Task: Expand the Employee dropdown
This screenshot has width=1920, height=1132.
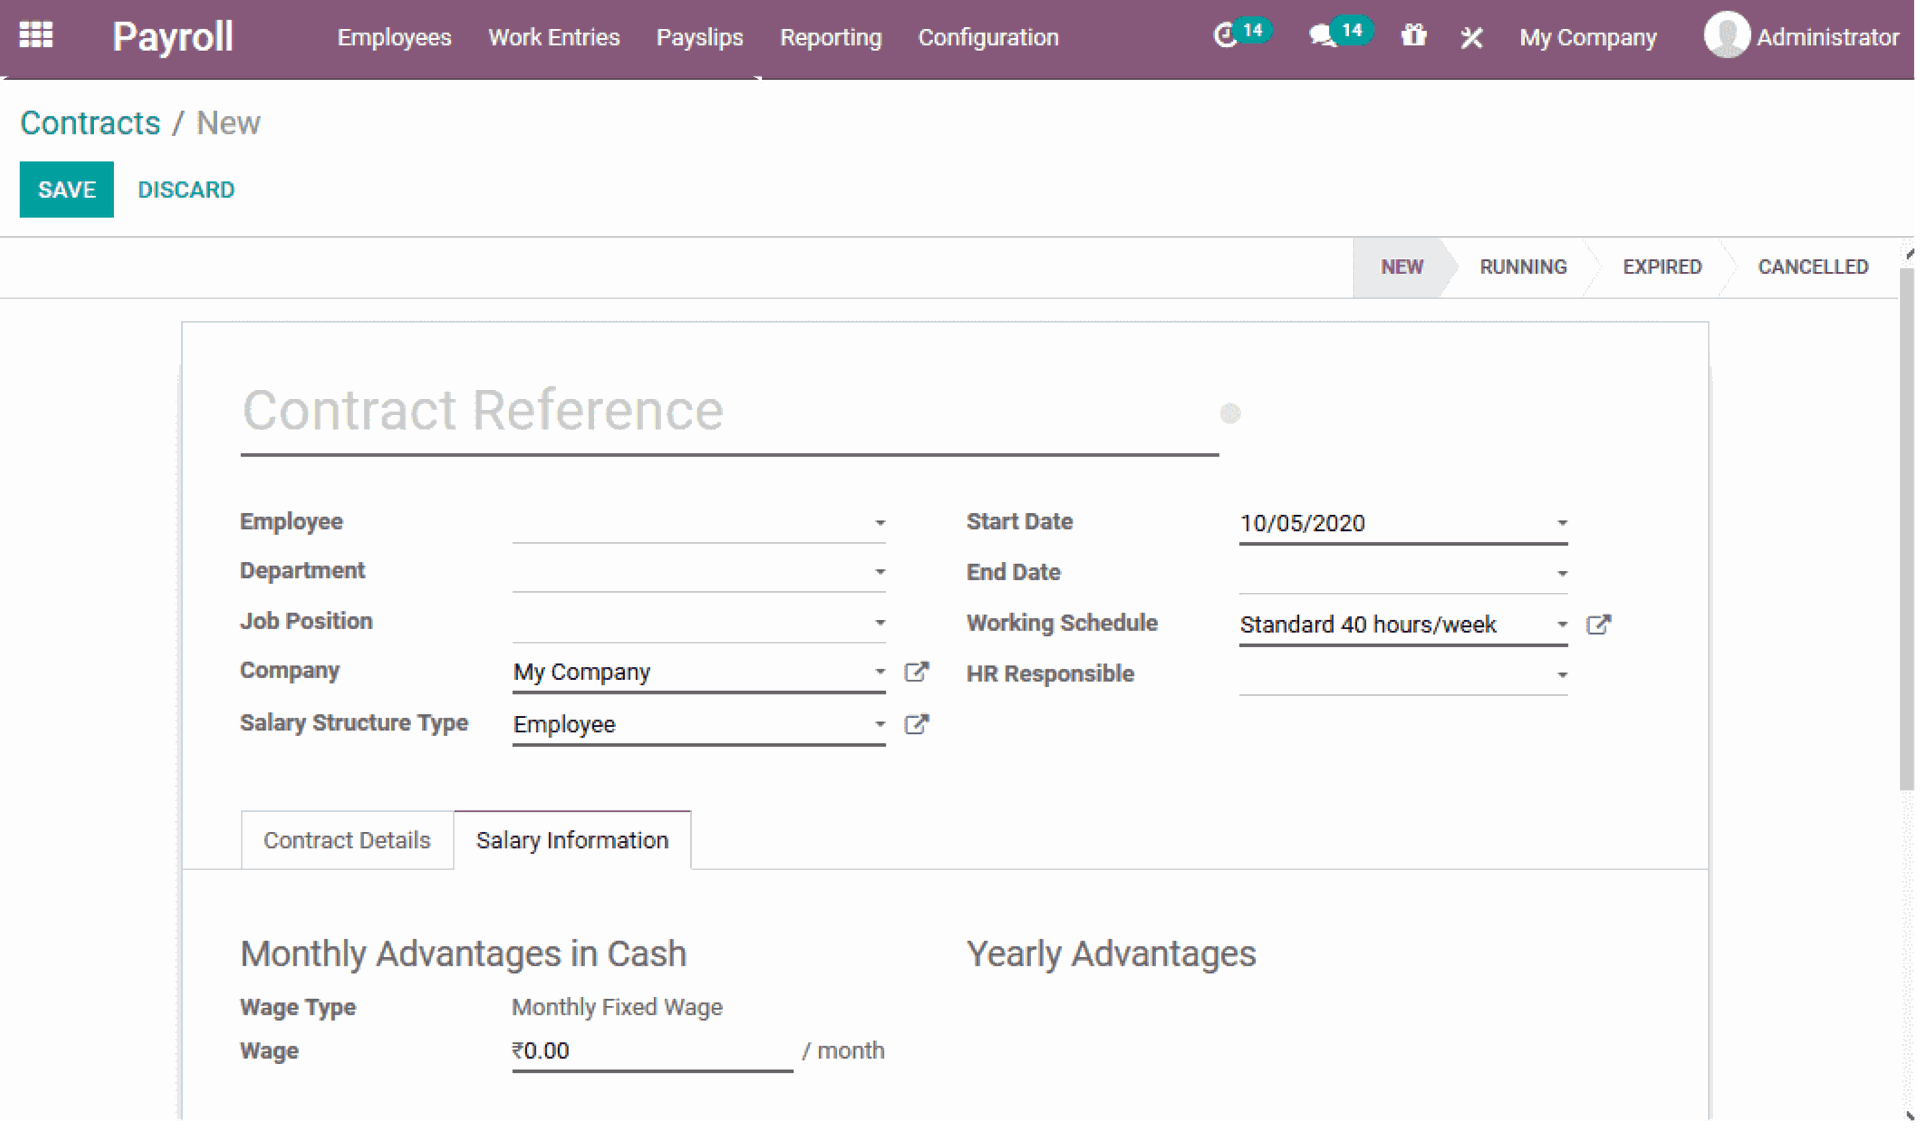Action: (x=879, y=523)
